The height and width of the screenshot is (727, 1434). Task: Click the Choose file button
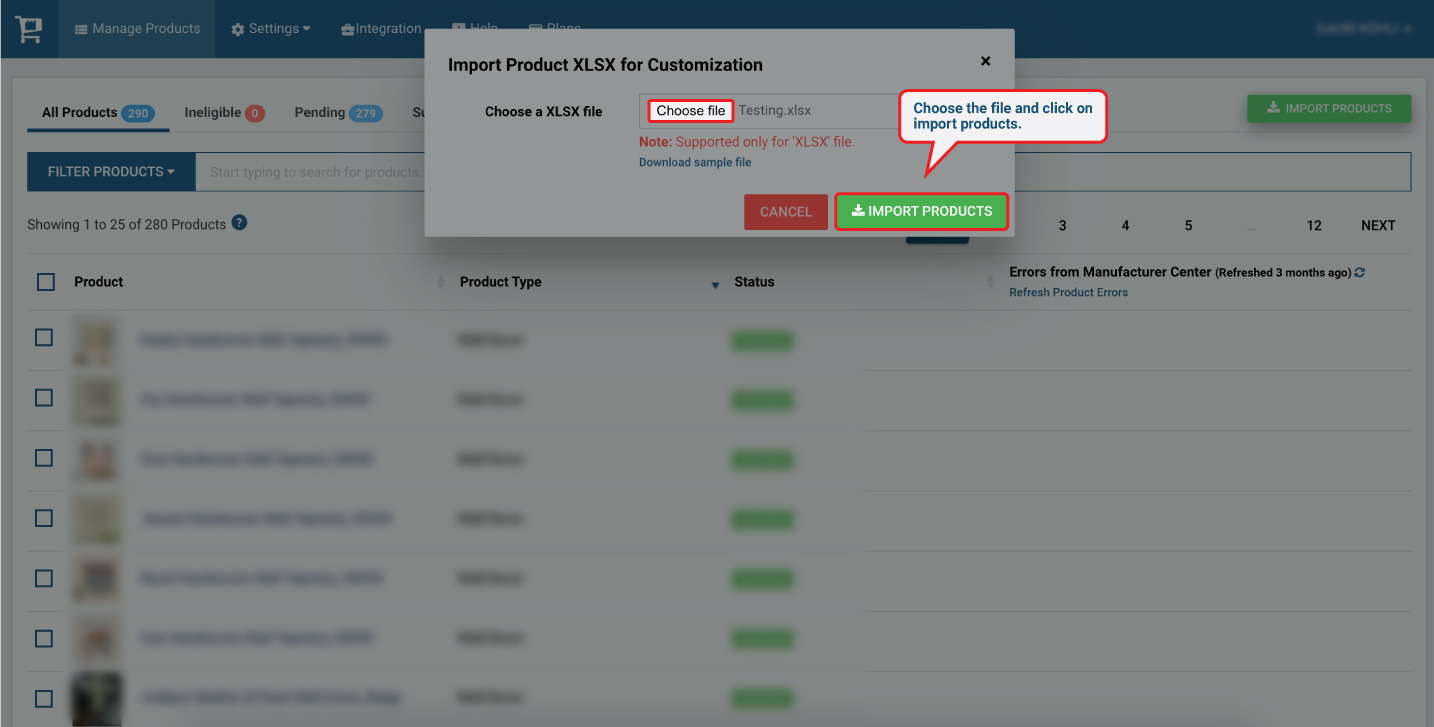(x=690, y=111)
